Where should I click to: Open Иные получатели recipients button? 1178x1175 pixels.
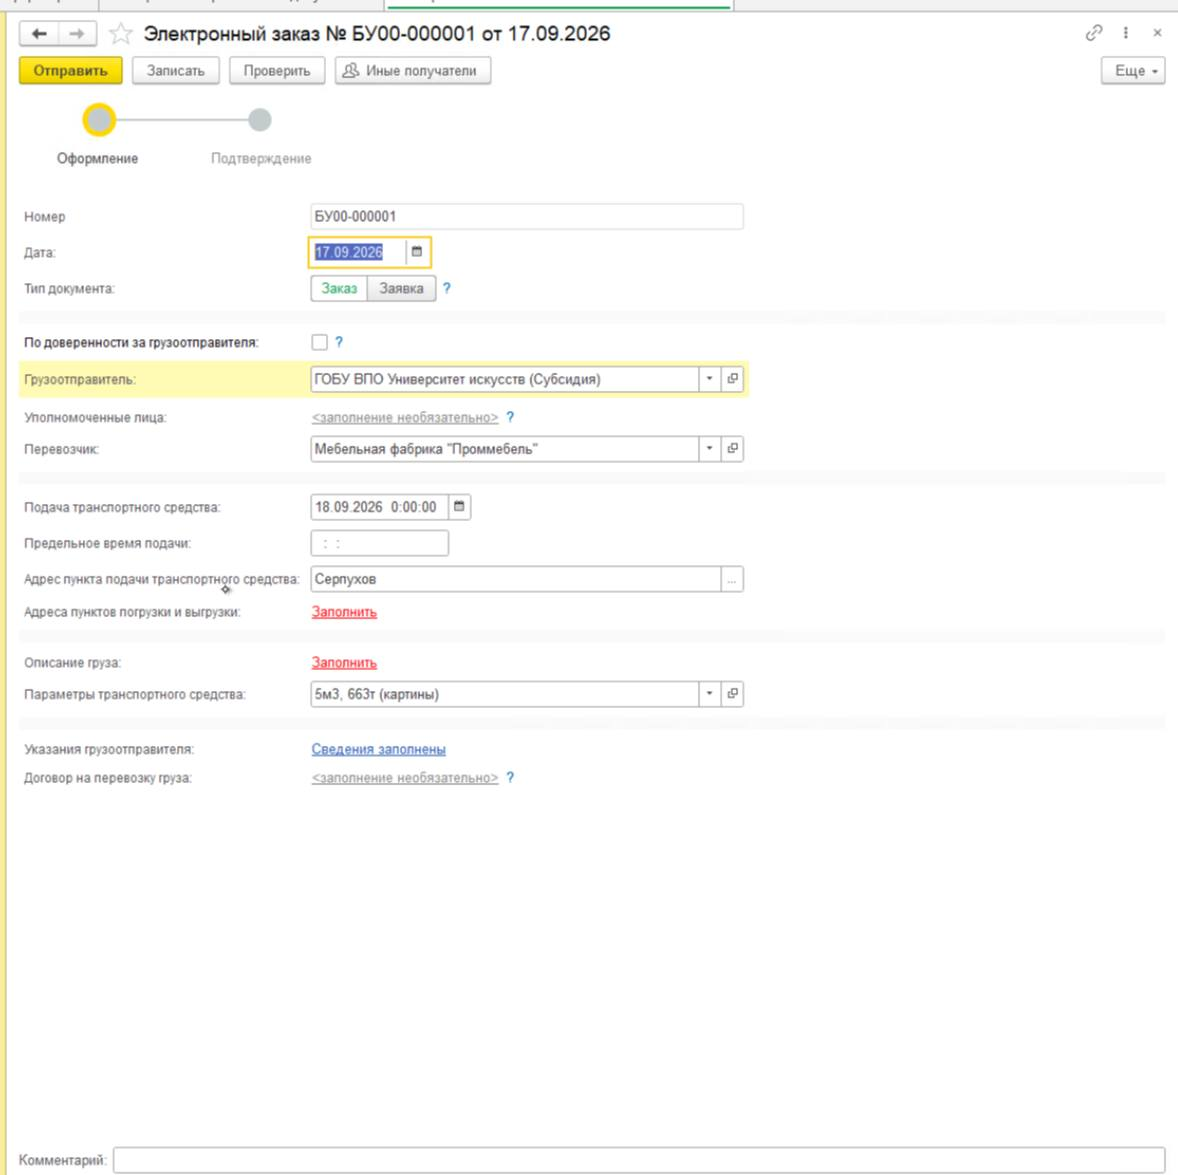(412, 71)
